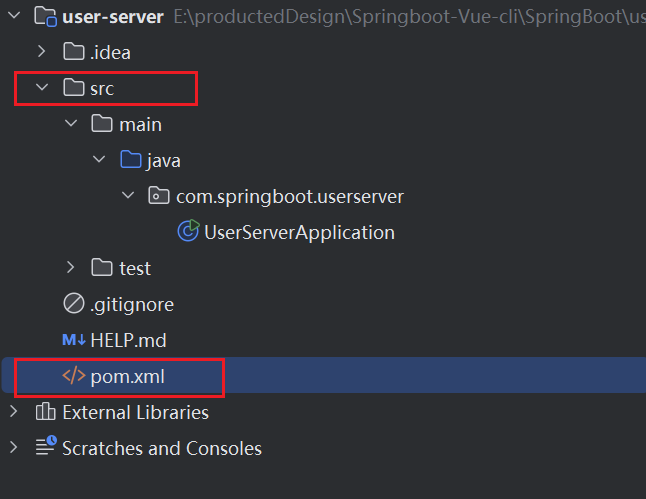
Task: Click the java source root folder icon
Action: coord(130,160)
